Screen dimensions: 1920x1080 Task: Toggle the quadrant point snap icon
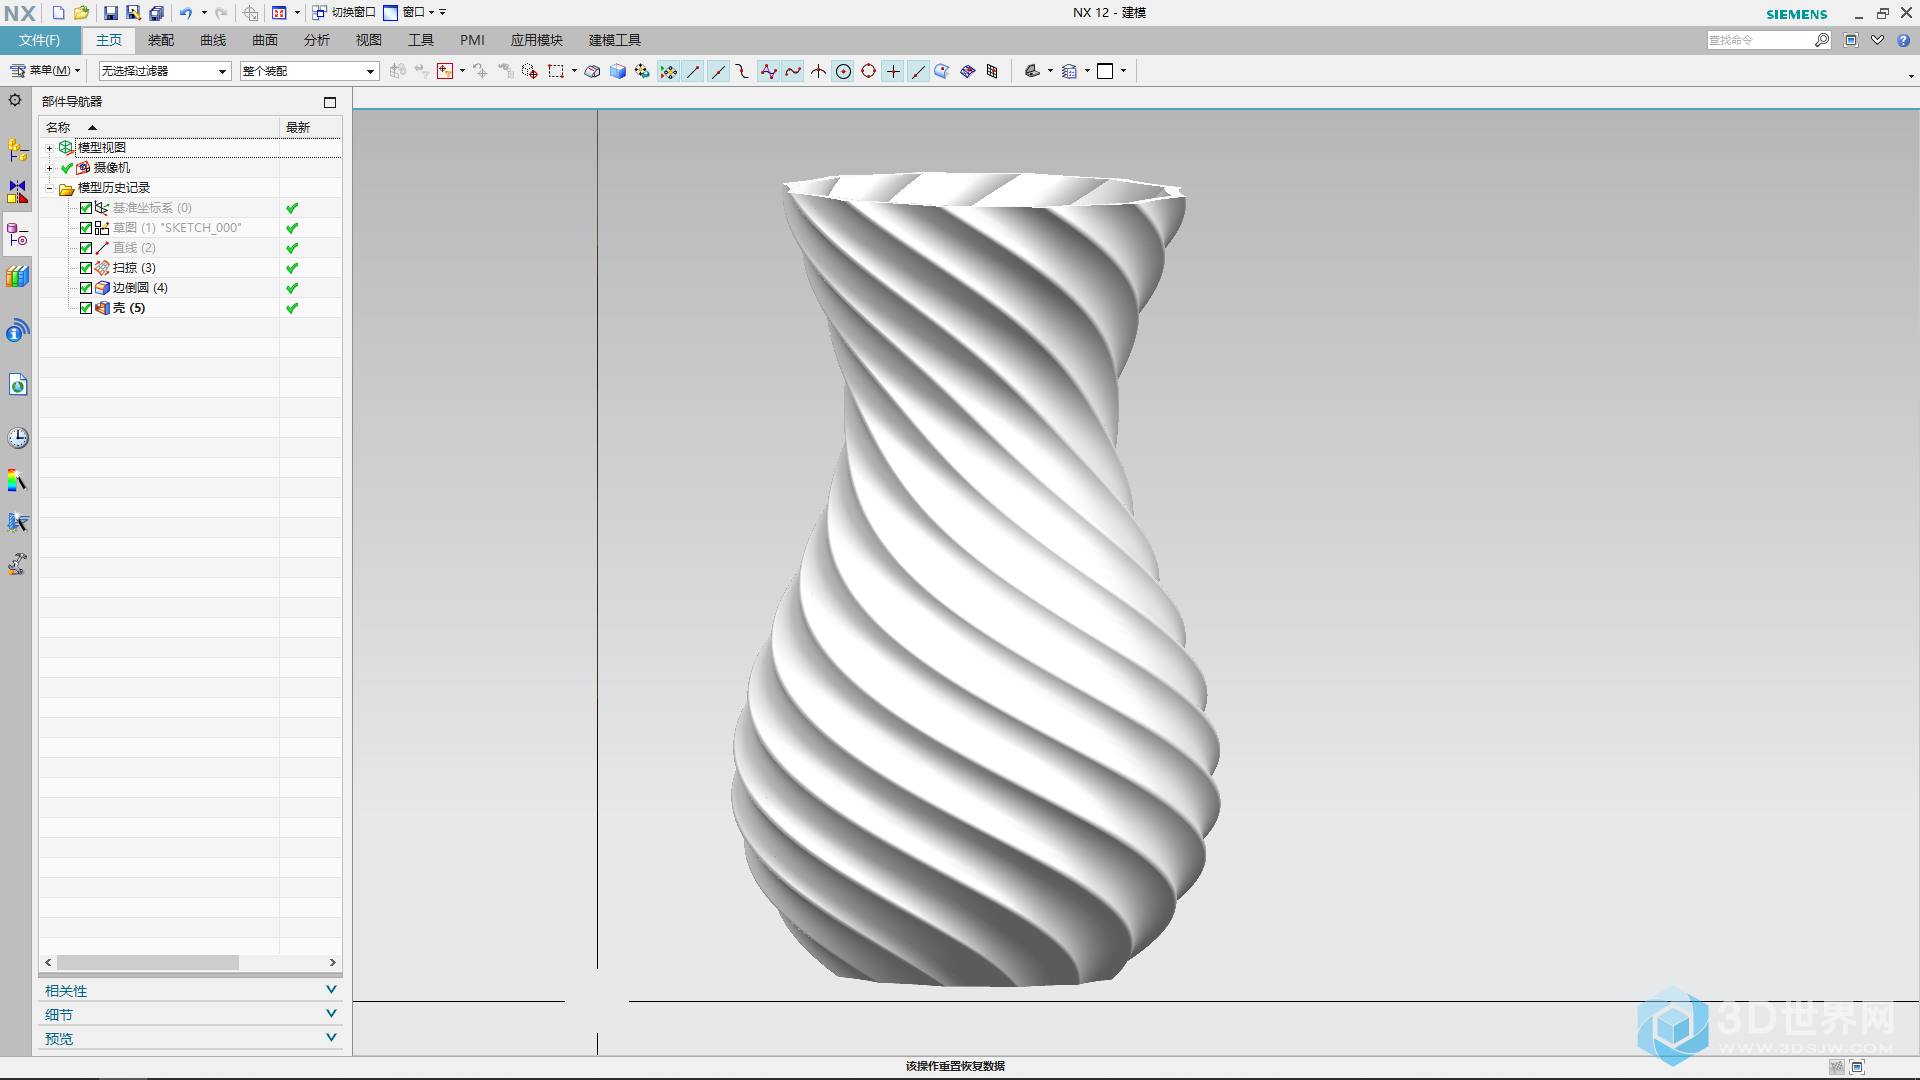(x=868, y=71)
